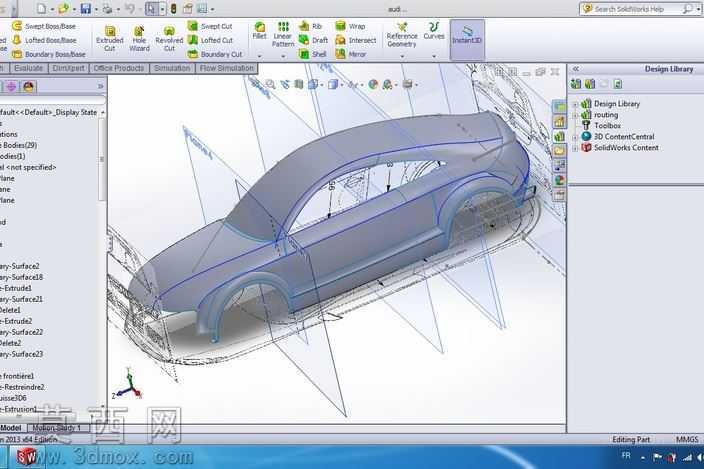Click the Undo icon
Screen dimensions: 704x469
tap(129, 9)
